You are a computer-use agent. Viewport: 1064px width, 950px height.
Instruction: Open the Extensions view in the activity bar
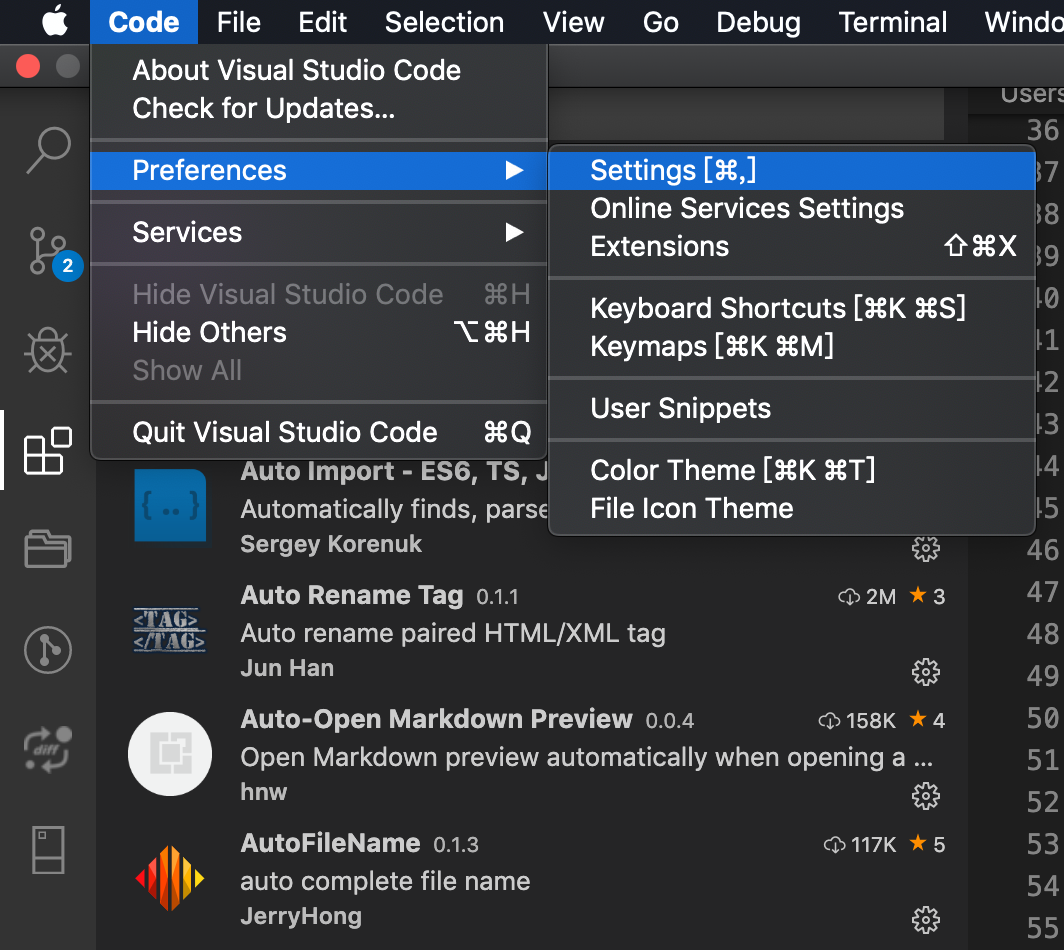tap(47, 450)
